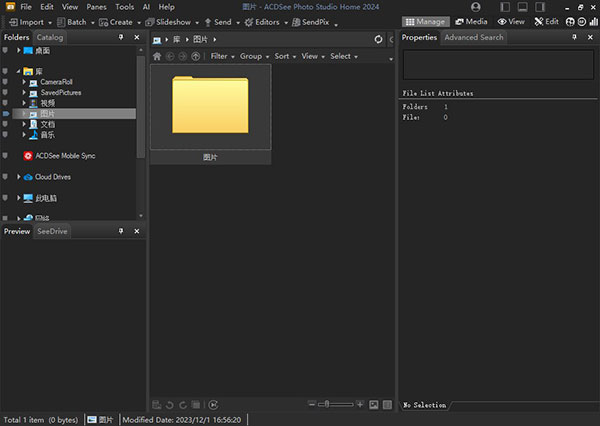Click the Import button in the toolbar
This screenshot has height=426, width=600.
tap(28, 21)
